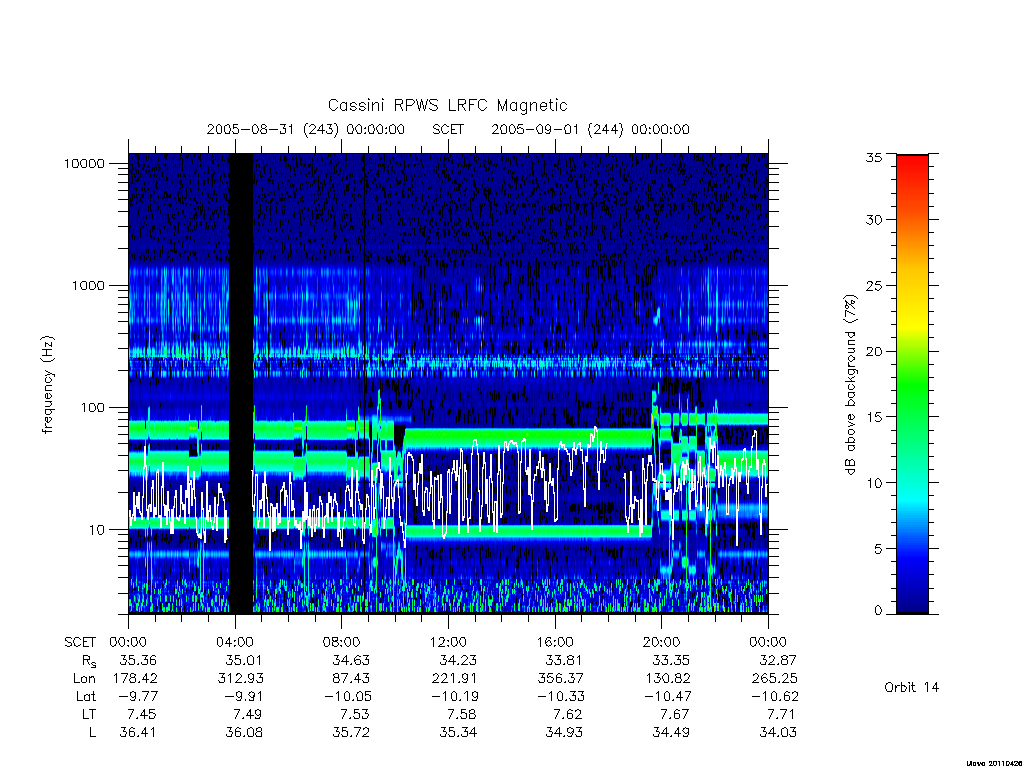Click the 100 frequency tick label
Screen dimensions: 1024x768
[92, 408]
